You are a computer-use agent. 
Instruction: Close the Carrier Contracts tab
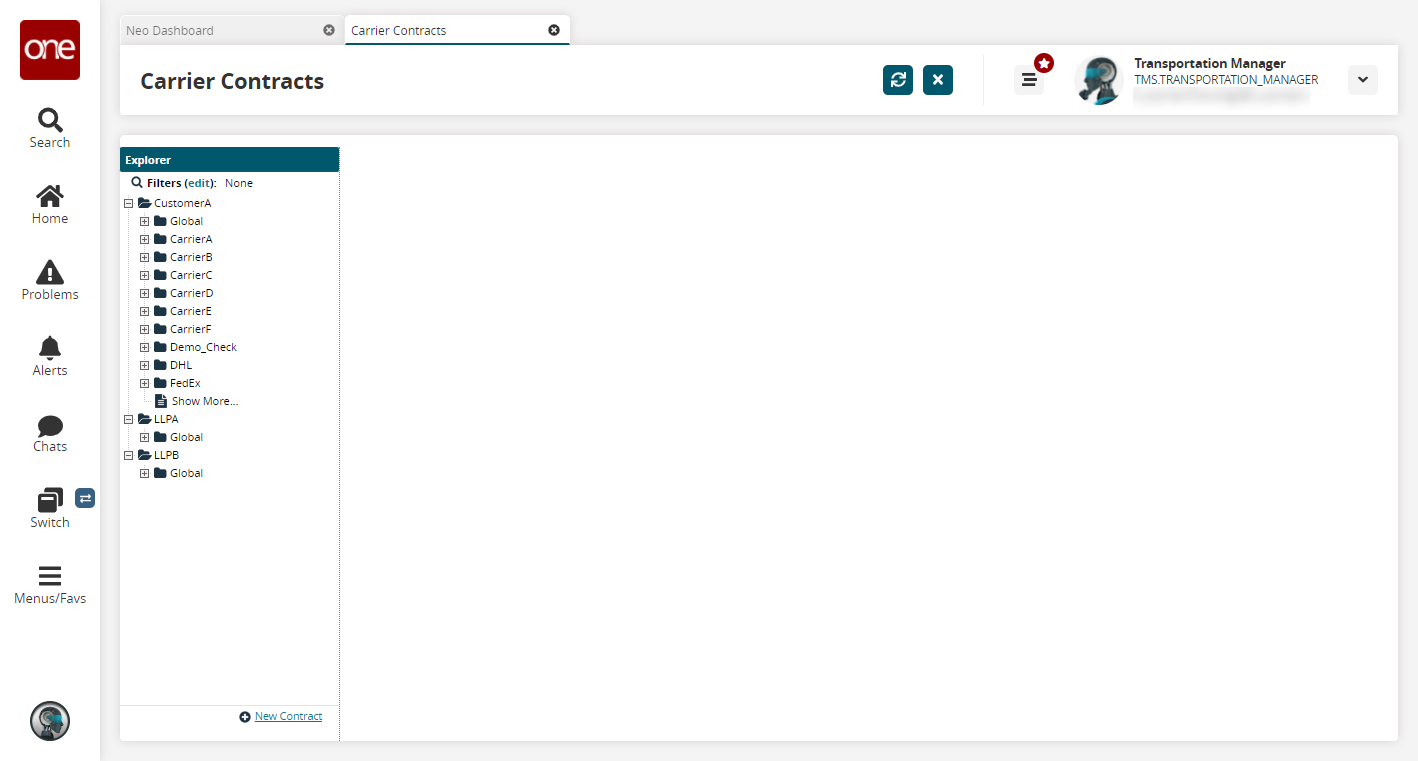[x=554, y=30]
